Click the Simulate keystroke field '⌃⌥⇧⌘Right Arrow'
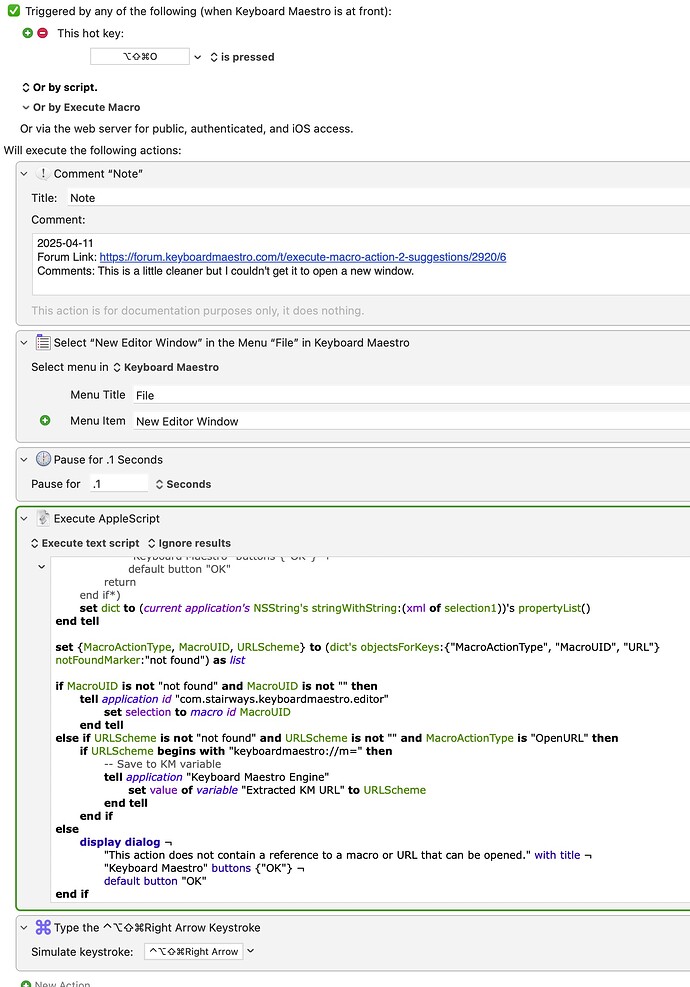 [193, 952]
